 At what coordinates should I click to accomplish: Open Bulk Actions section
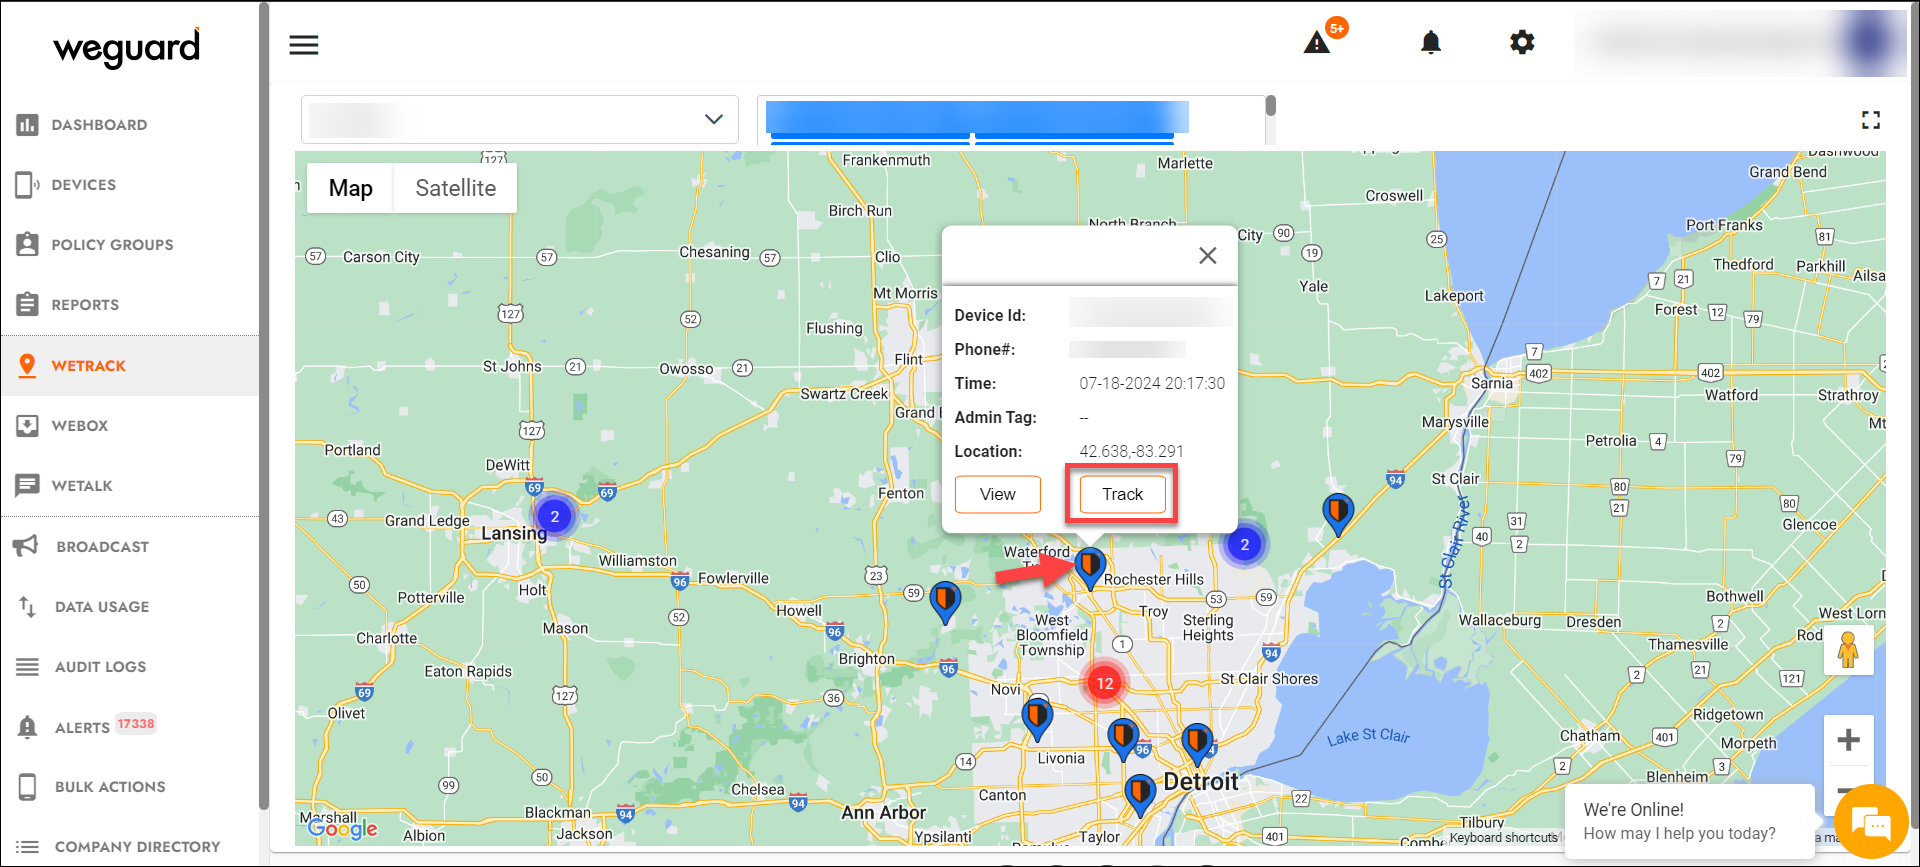110,787
